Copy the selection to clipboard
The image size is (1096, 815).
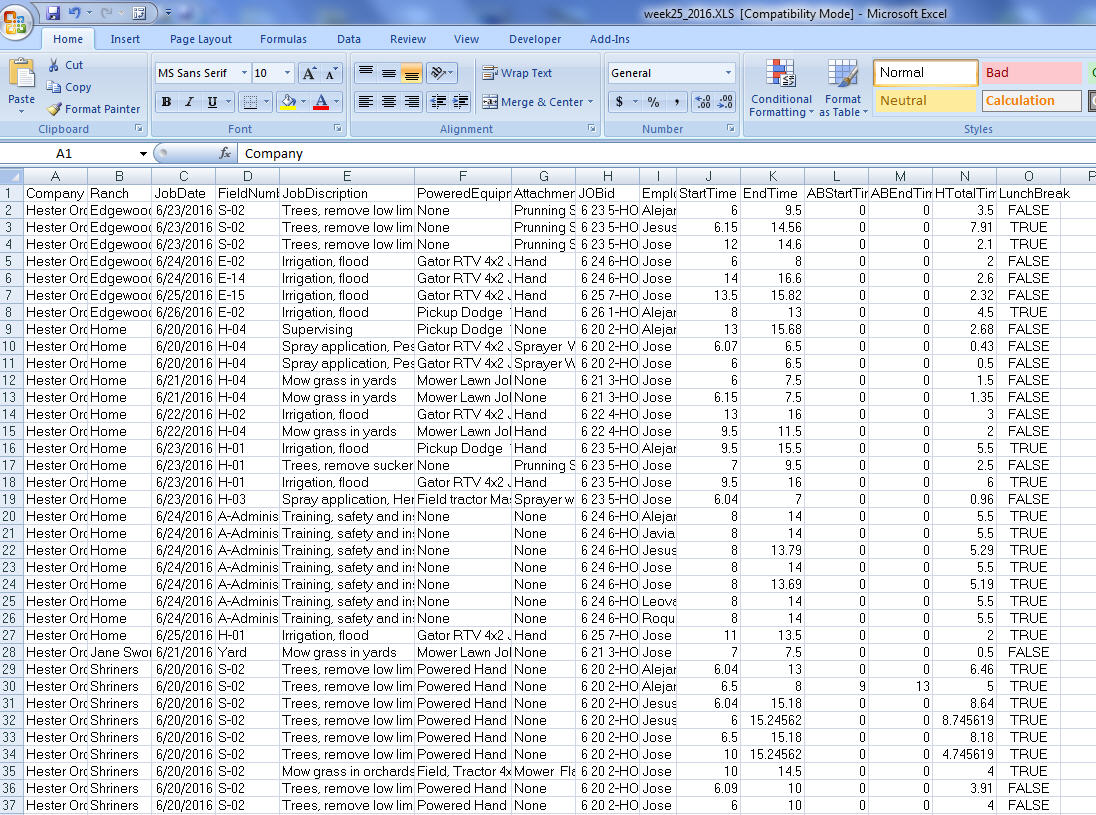click(x=68, y=87)
